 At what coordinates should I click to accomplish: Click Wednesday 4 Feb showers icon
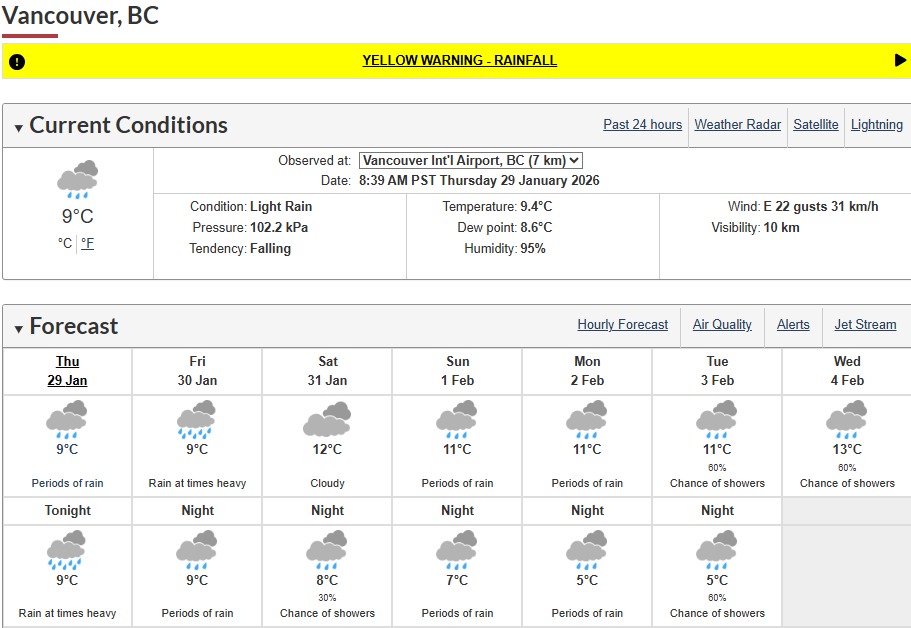coord(847,420)
